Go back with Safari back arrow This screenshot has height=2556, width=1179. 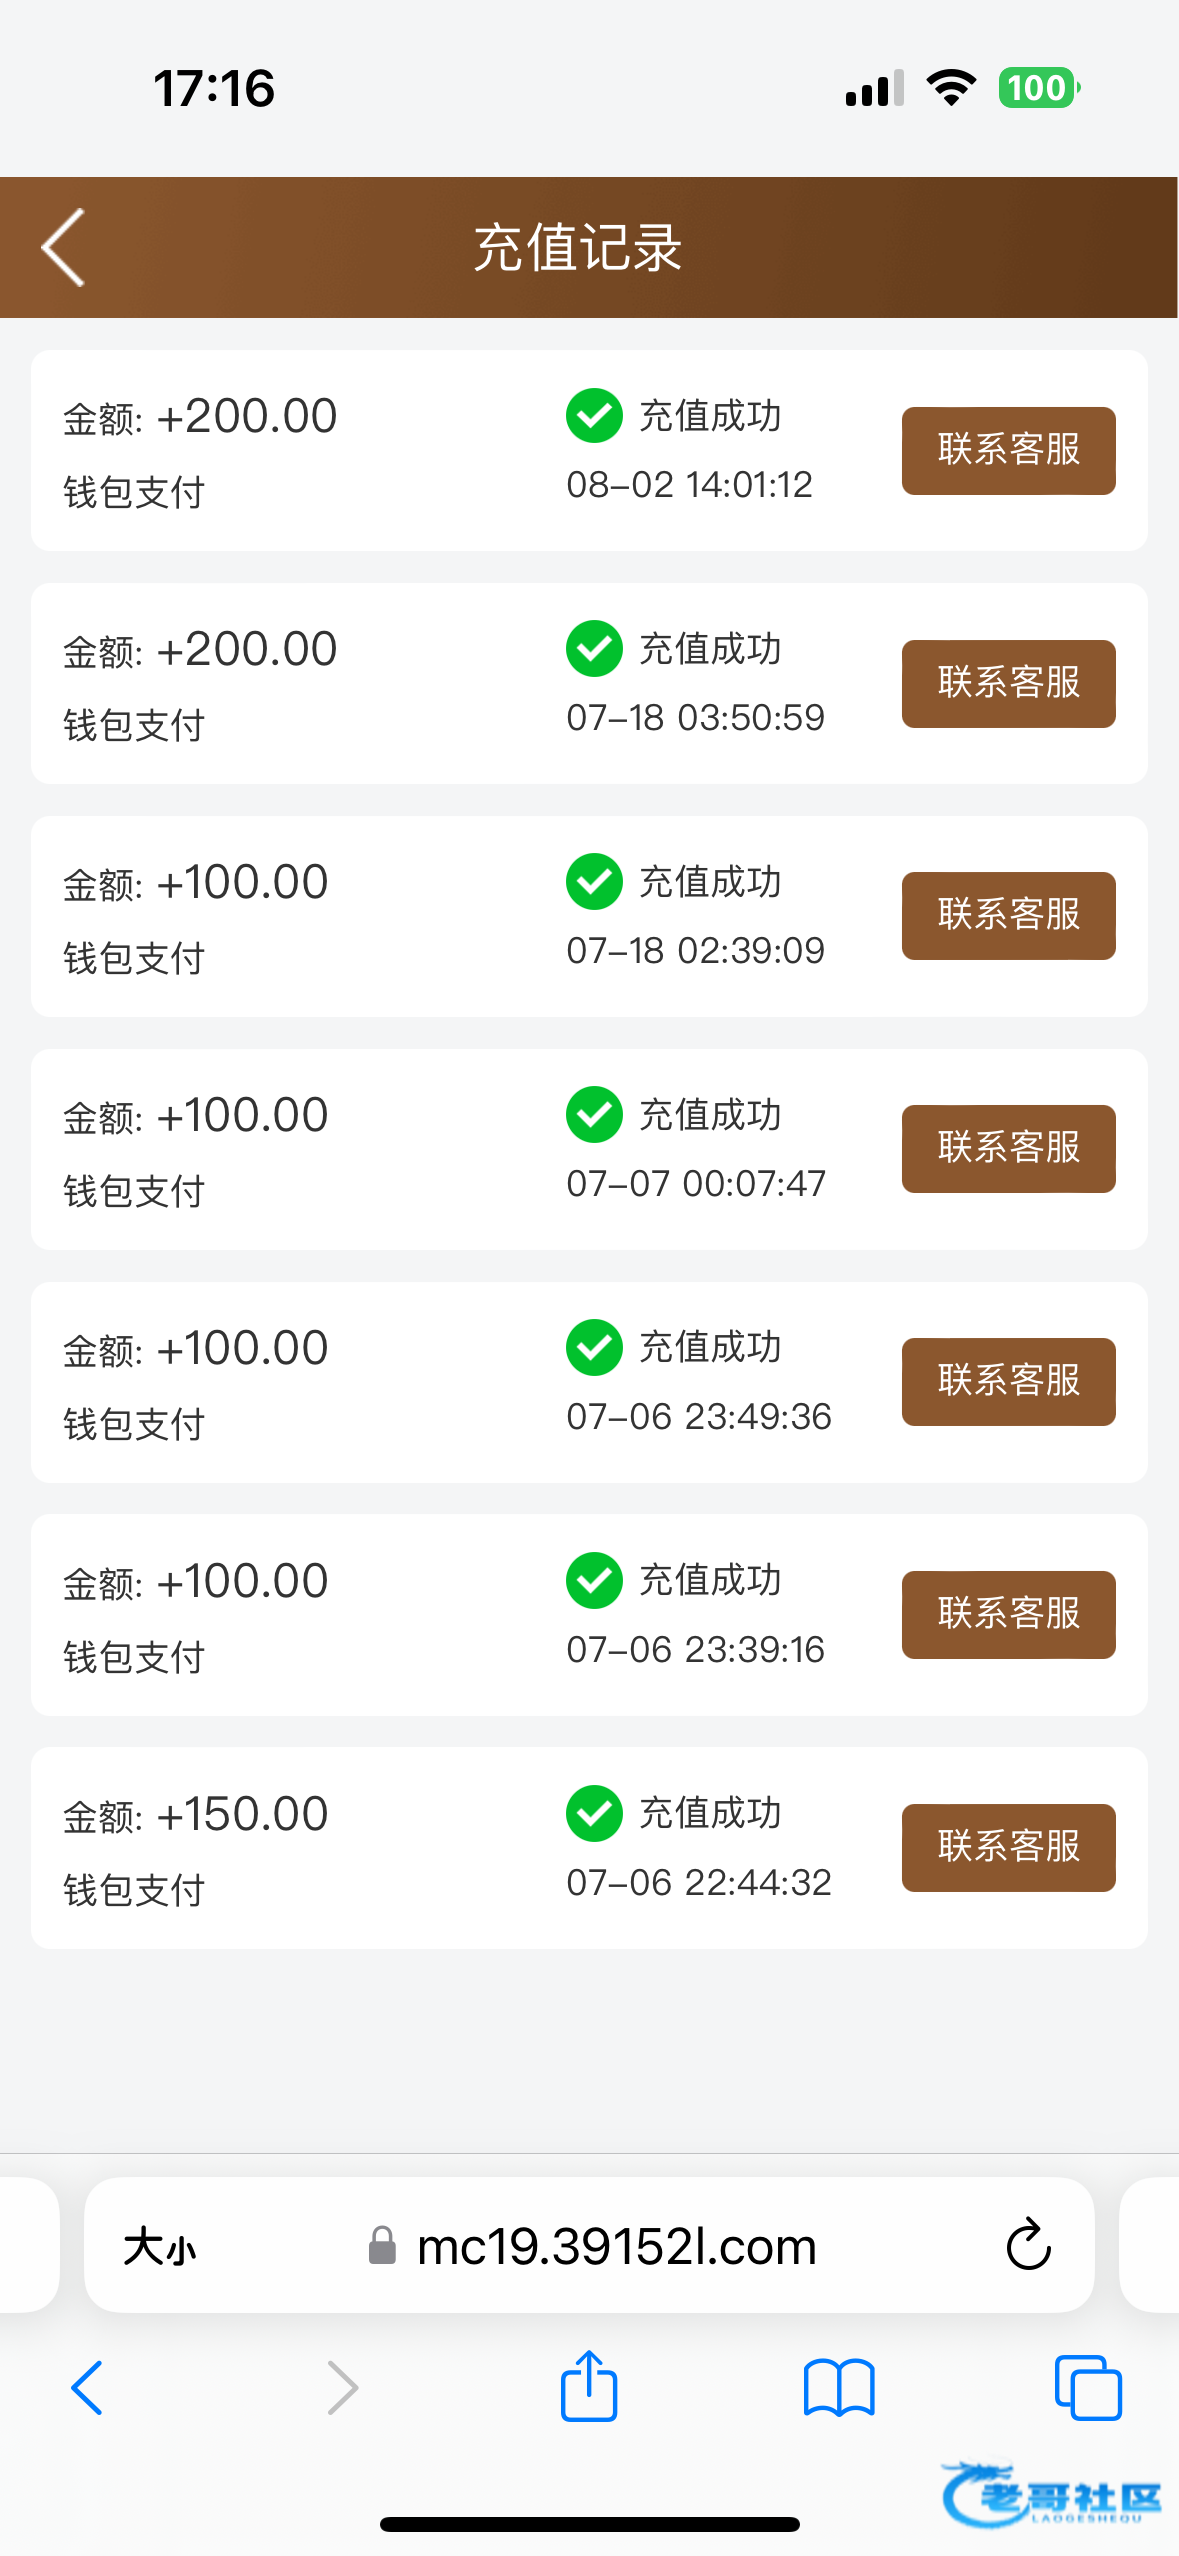[x=88, y=2388]
